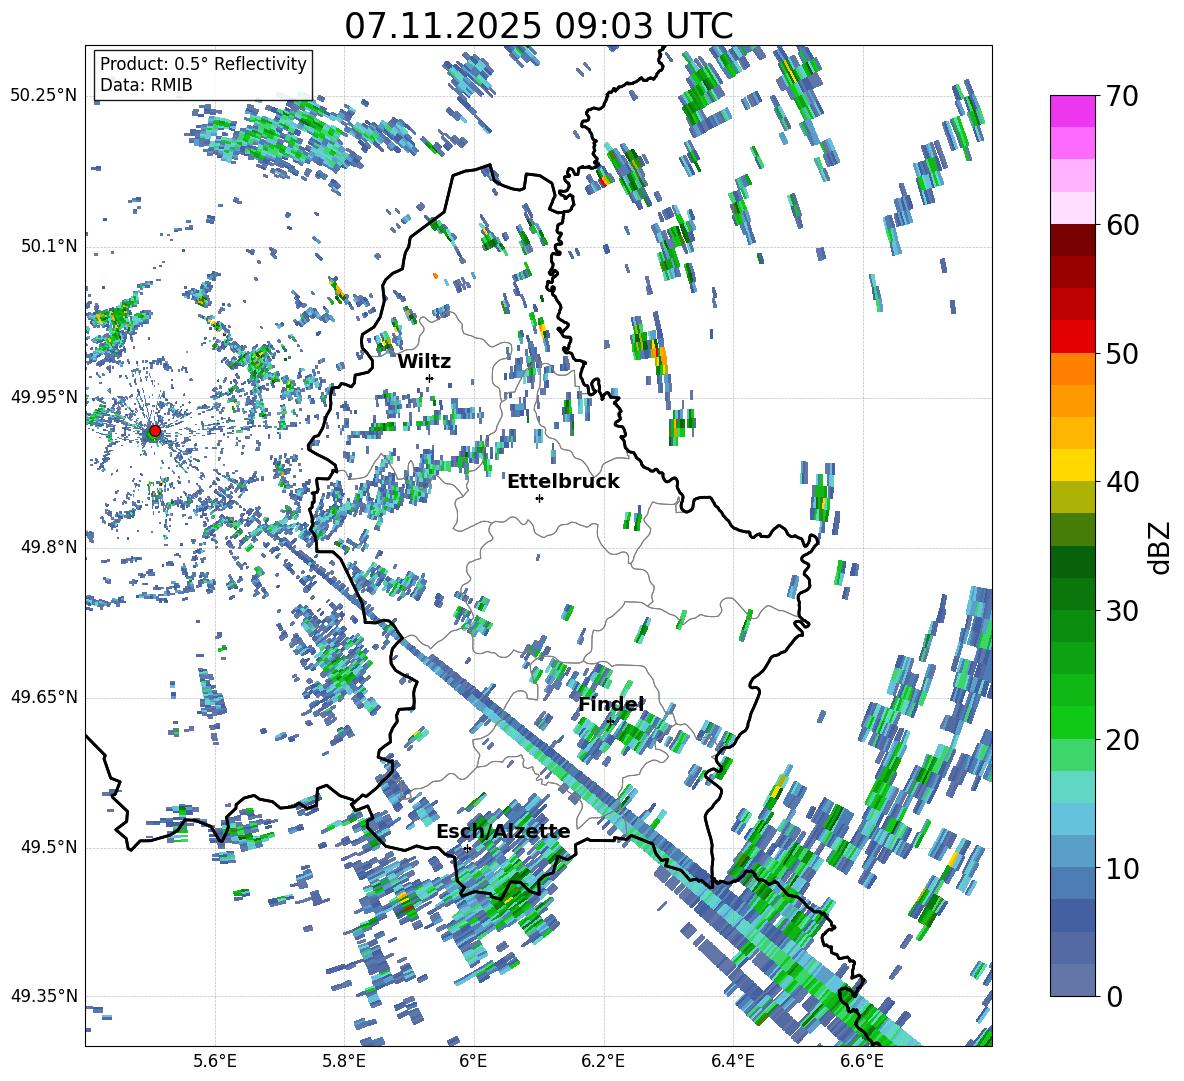Click the Findel city label
This screenshot has width=1184, height=1081.
tap(611, 704)
